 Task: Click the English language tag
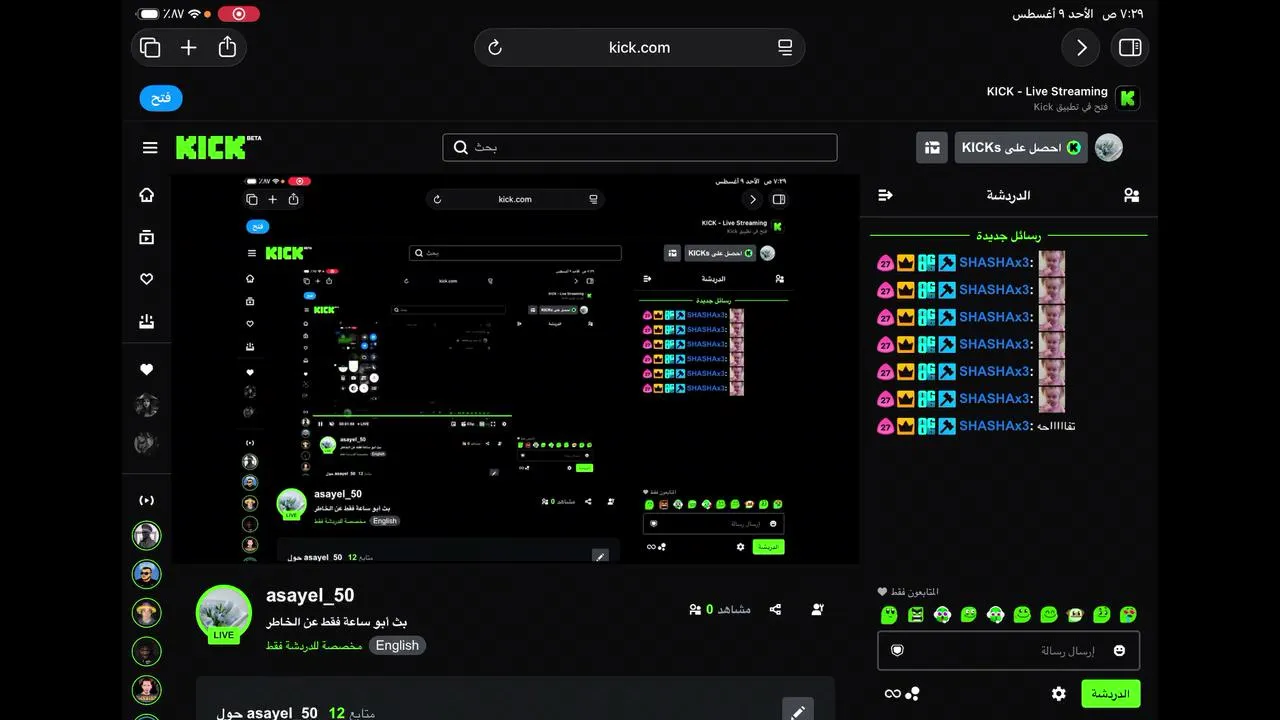pos(397,645)
